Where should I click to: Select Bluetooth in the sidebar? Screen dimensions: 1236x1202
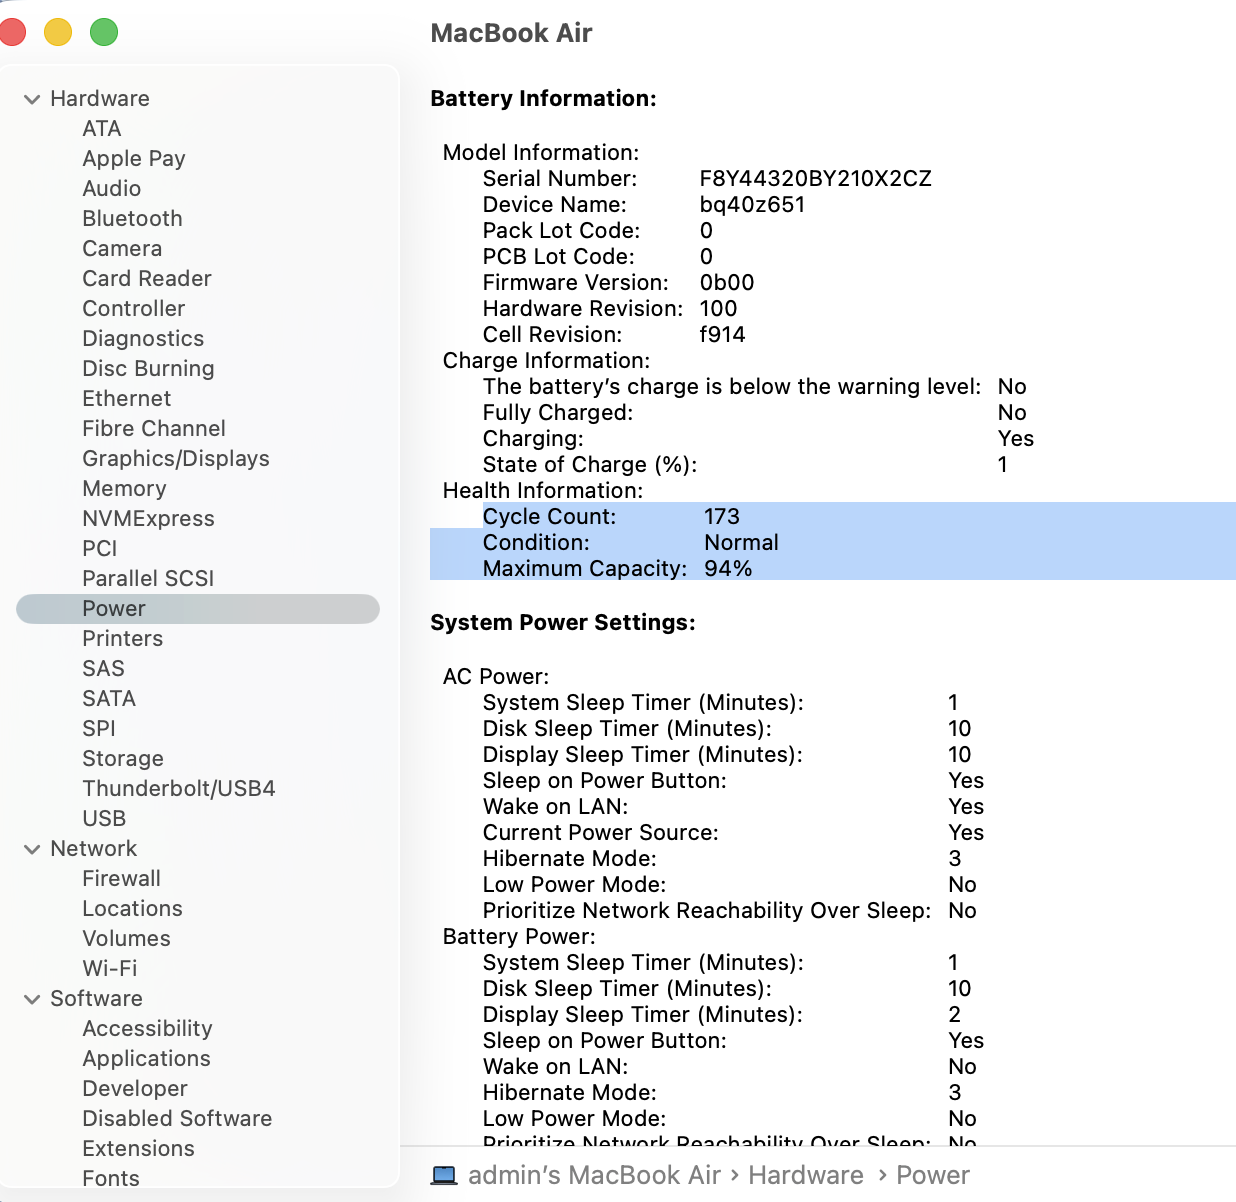pyautogui.click(x=133, y=219)
